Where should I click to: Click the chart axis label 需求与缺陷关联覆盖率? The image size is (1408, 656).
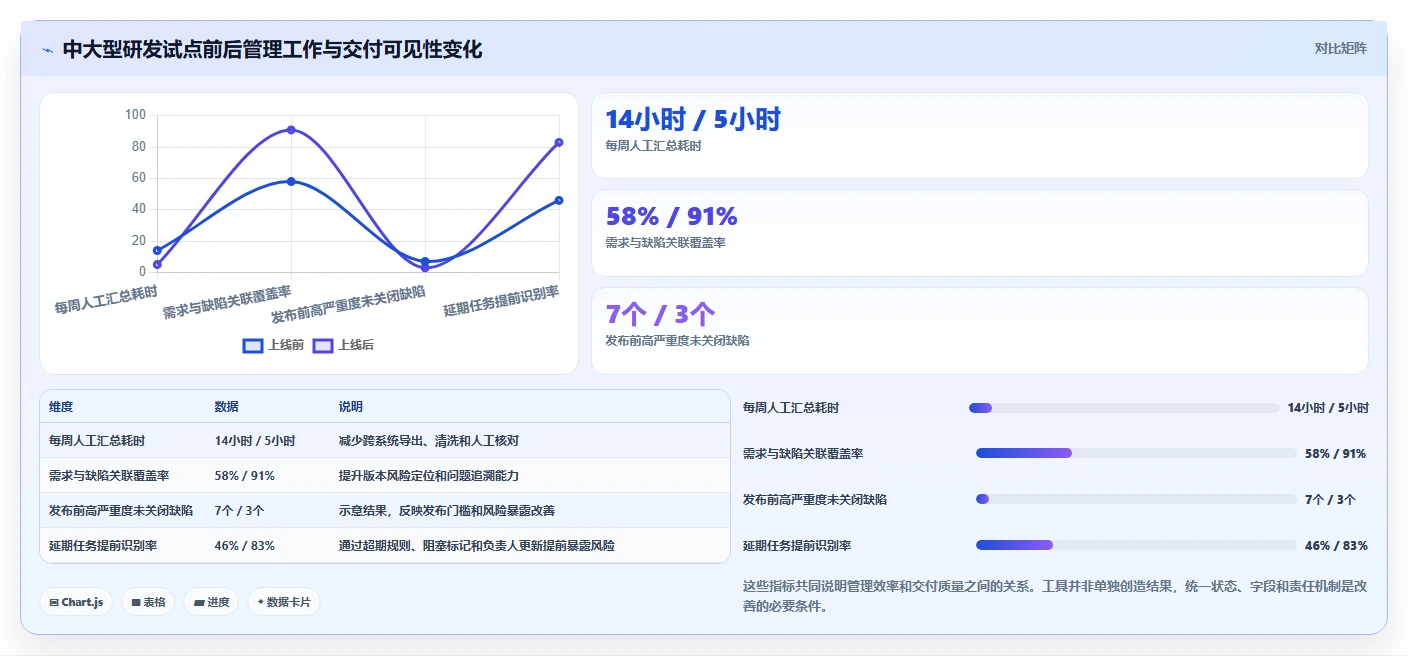[x=227, y=303]
